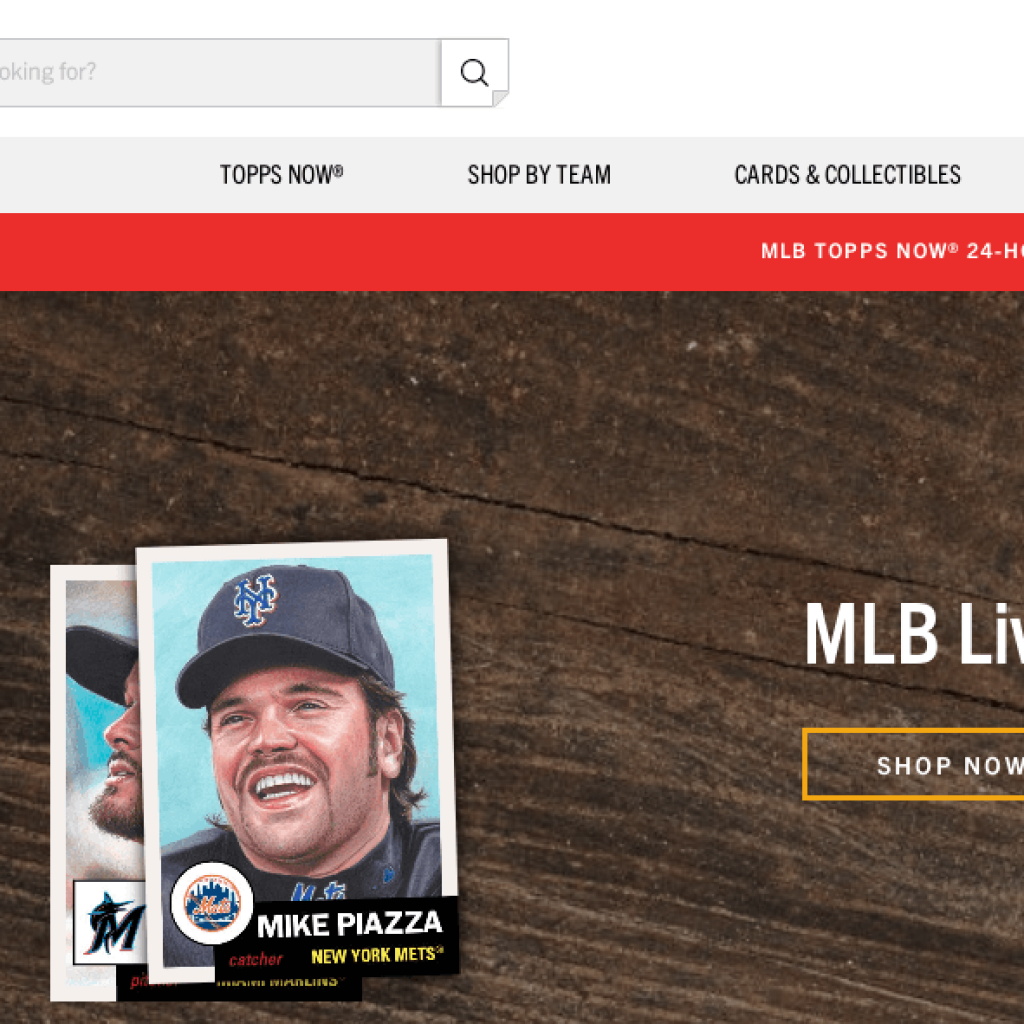
Task: Click the yellow-outlined SHOP NOW button
Action: [913, 764]
